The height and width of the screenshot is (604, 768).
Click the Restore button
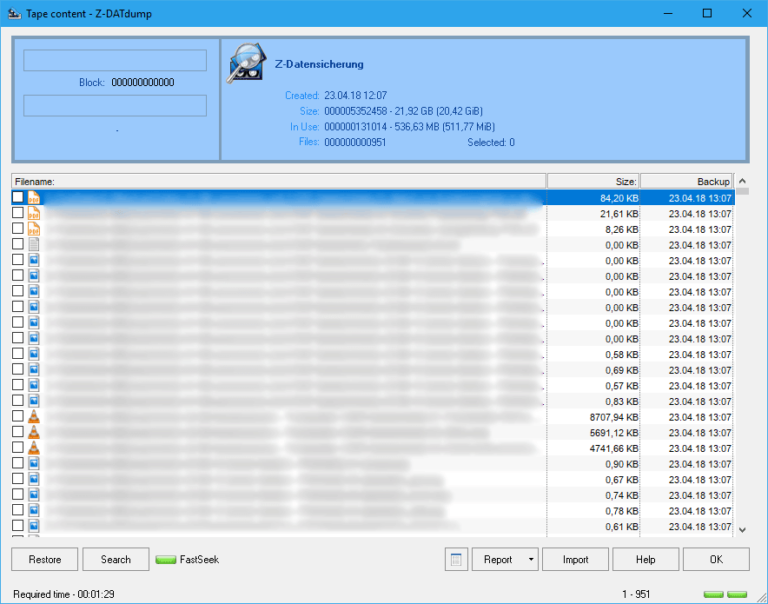(x=45, y=559)
